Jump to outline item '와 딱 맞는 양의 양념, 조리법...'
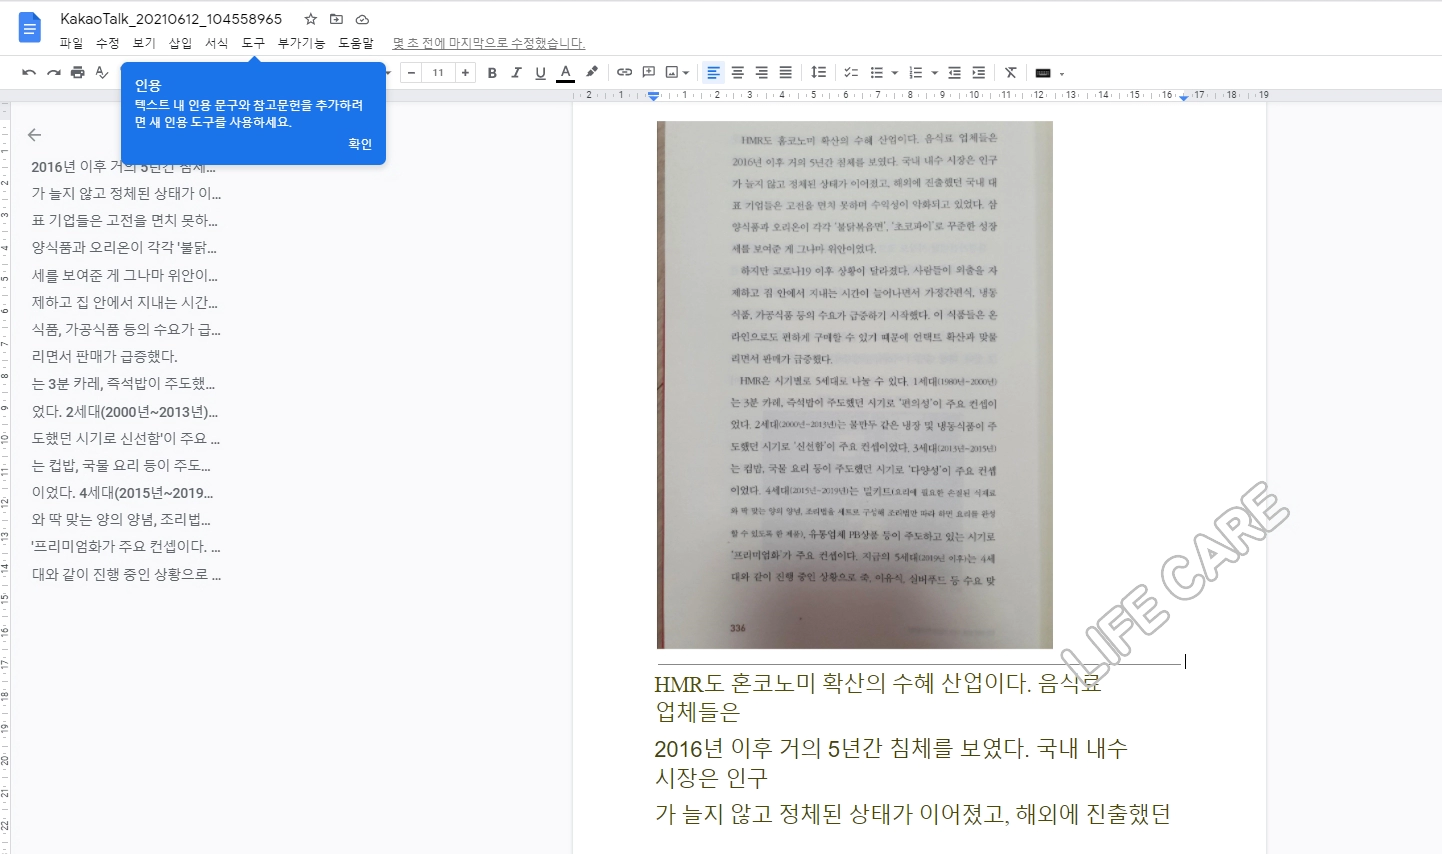Screen dimensions: 1442x854 [121, 519]
